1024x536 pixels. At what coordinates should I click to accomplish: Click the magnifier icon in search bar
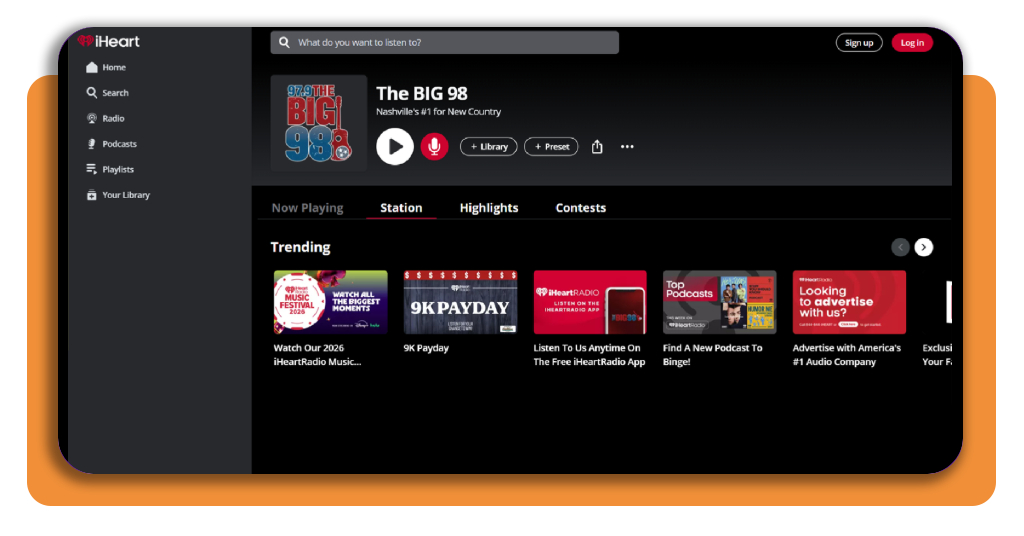pos(284,42)
